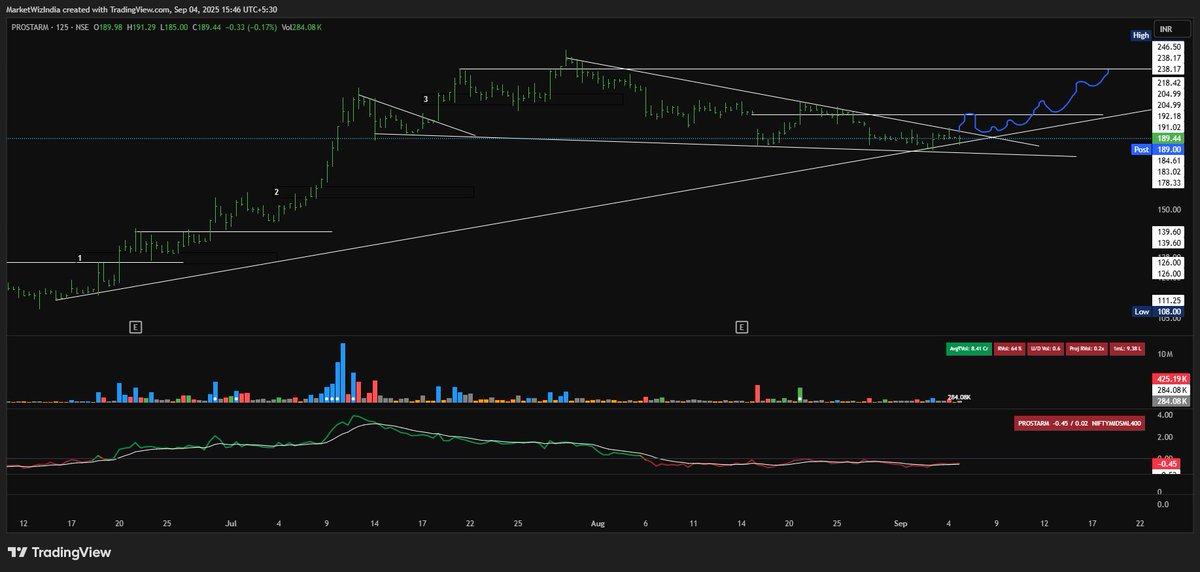The width and height of the screenshot is (1200, 572).
Task: Click the 10M volume axis value
Action: click(1165, 355)
